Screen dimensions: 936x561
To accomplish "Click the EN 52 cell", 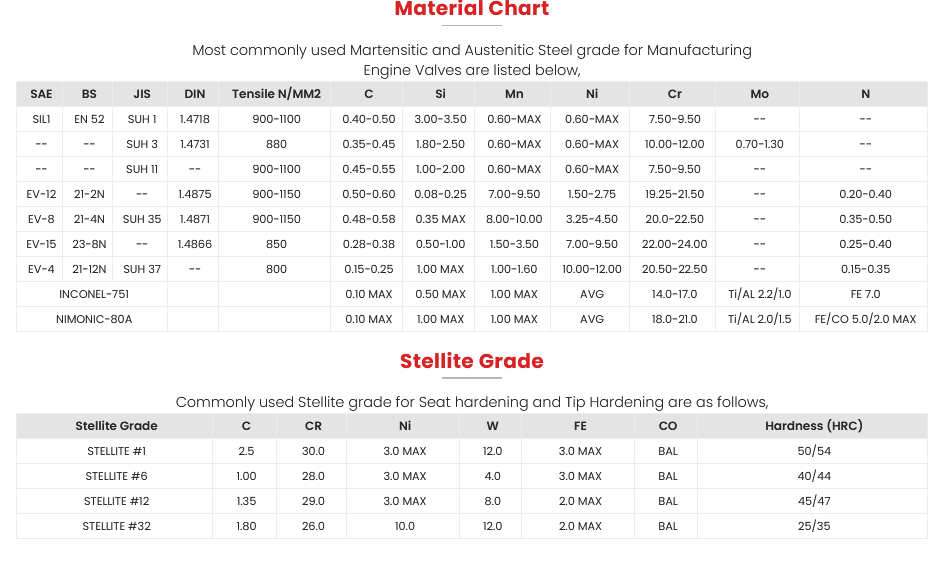I will tap(90, 119).
